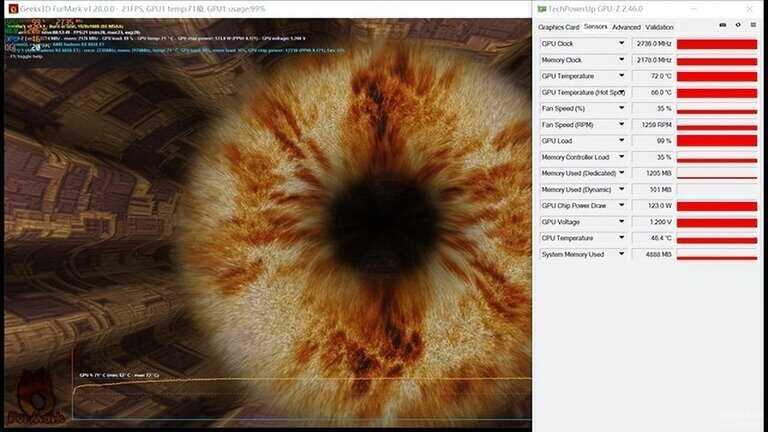This screenshot has height=432, width=768.
Task: Minimize the GPU-Z window
Action: [x=694, y=9]
